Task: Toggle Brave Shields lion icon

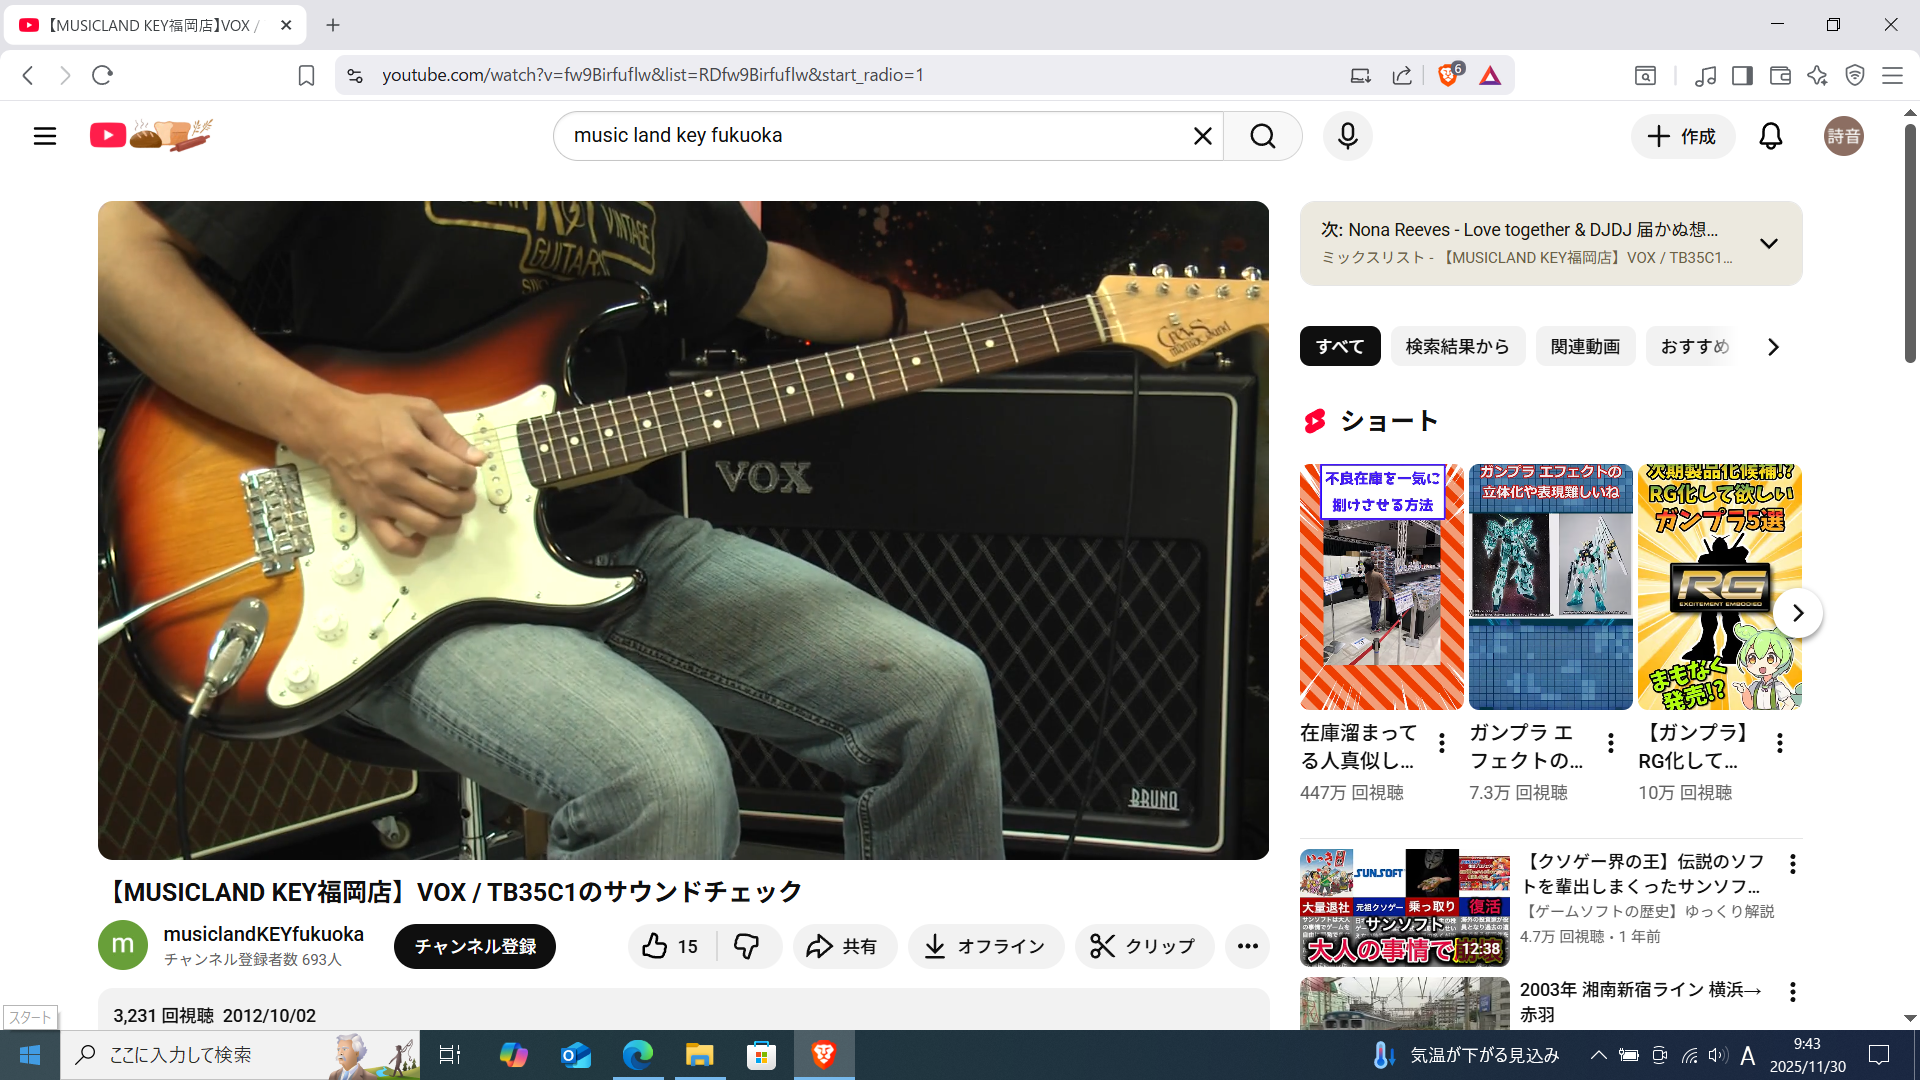Action: (x=1447, y=75)
